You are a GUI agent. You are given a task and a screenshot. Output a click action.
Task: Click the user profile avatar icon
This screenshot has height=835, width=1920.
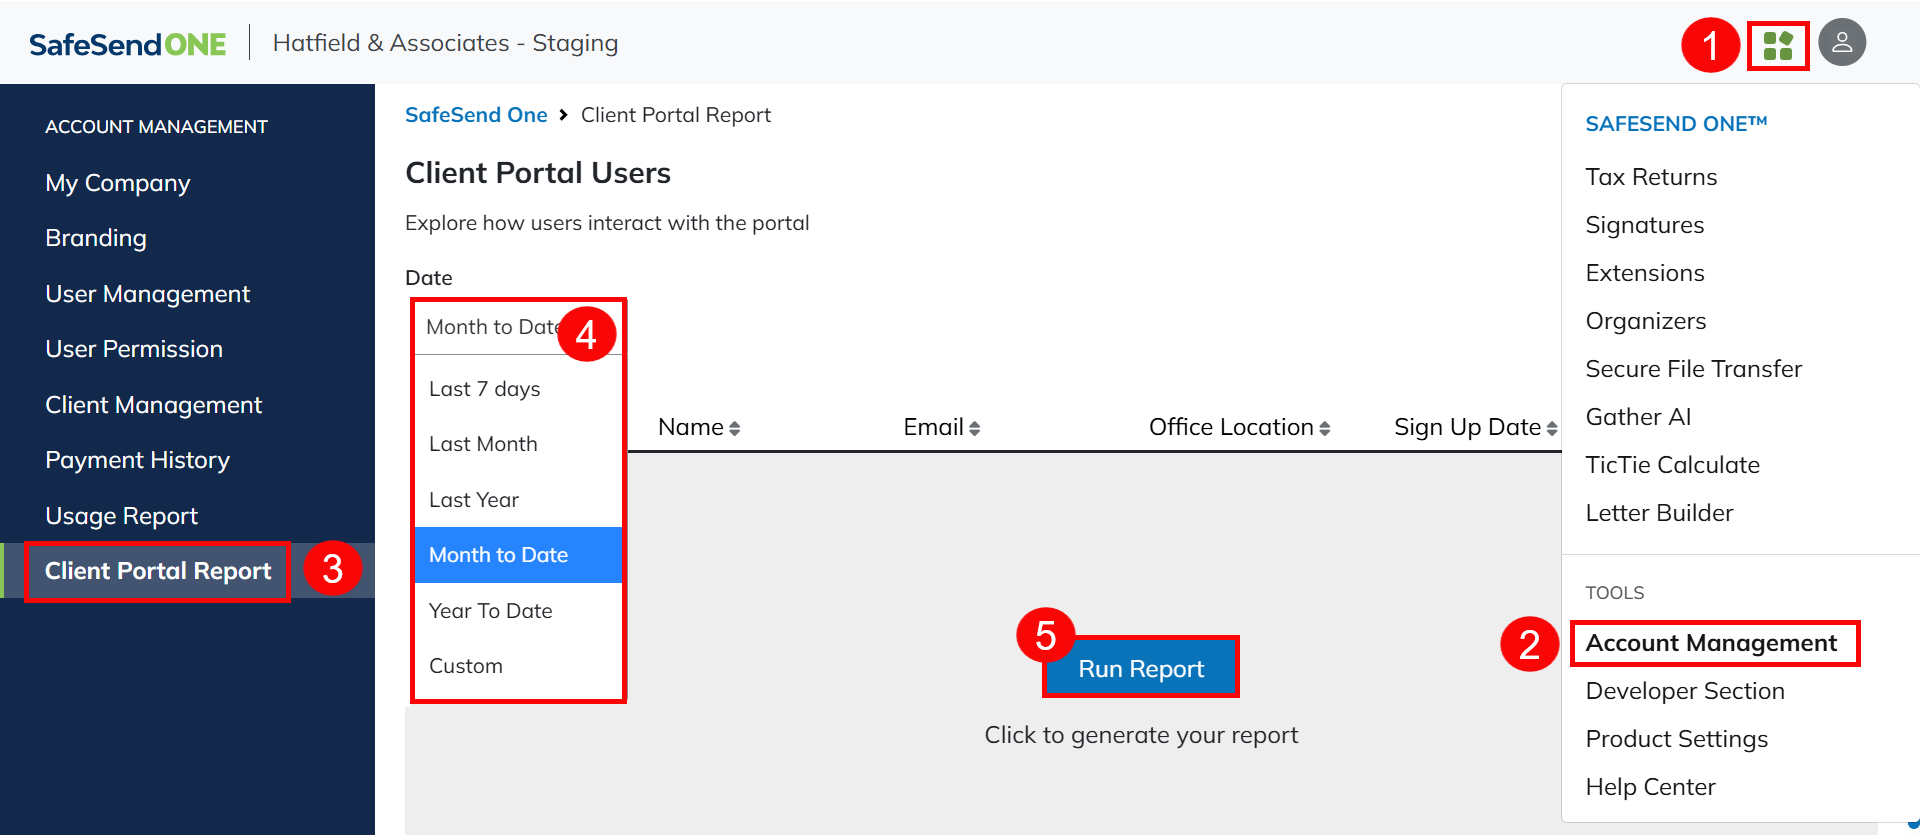pyautogui.click(x=1841, y=43)
